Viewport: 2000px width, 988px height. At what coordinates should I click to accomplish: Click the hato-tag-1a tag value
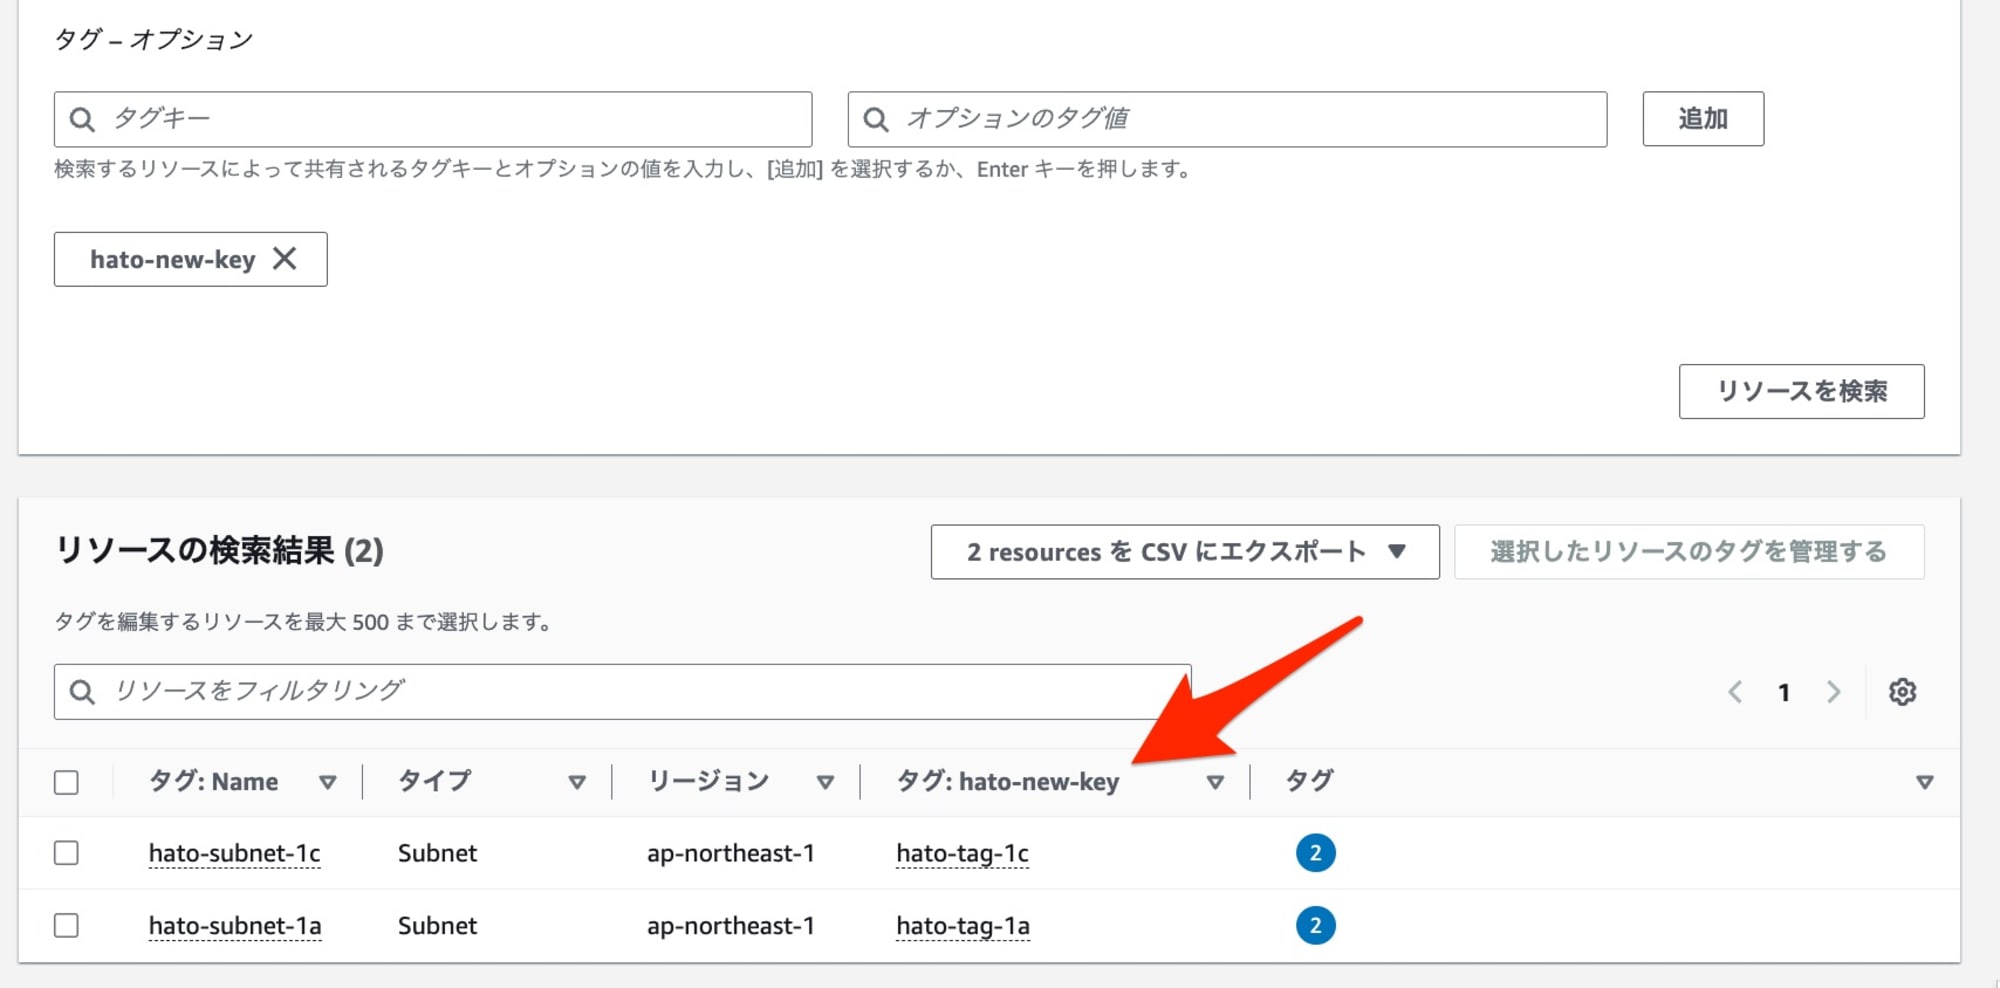[x=963, y=926]
